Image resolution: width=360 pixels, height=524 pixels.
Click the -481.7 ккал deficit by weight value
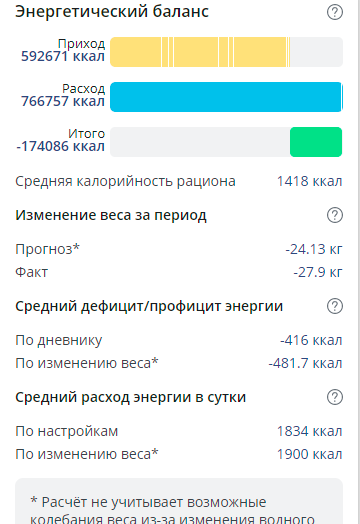306,363
